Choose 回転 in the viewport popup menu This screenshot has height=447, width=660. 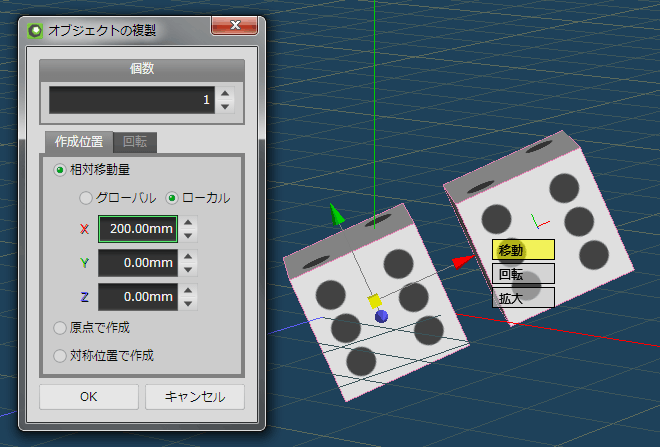523,274
